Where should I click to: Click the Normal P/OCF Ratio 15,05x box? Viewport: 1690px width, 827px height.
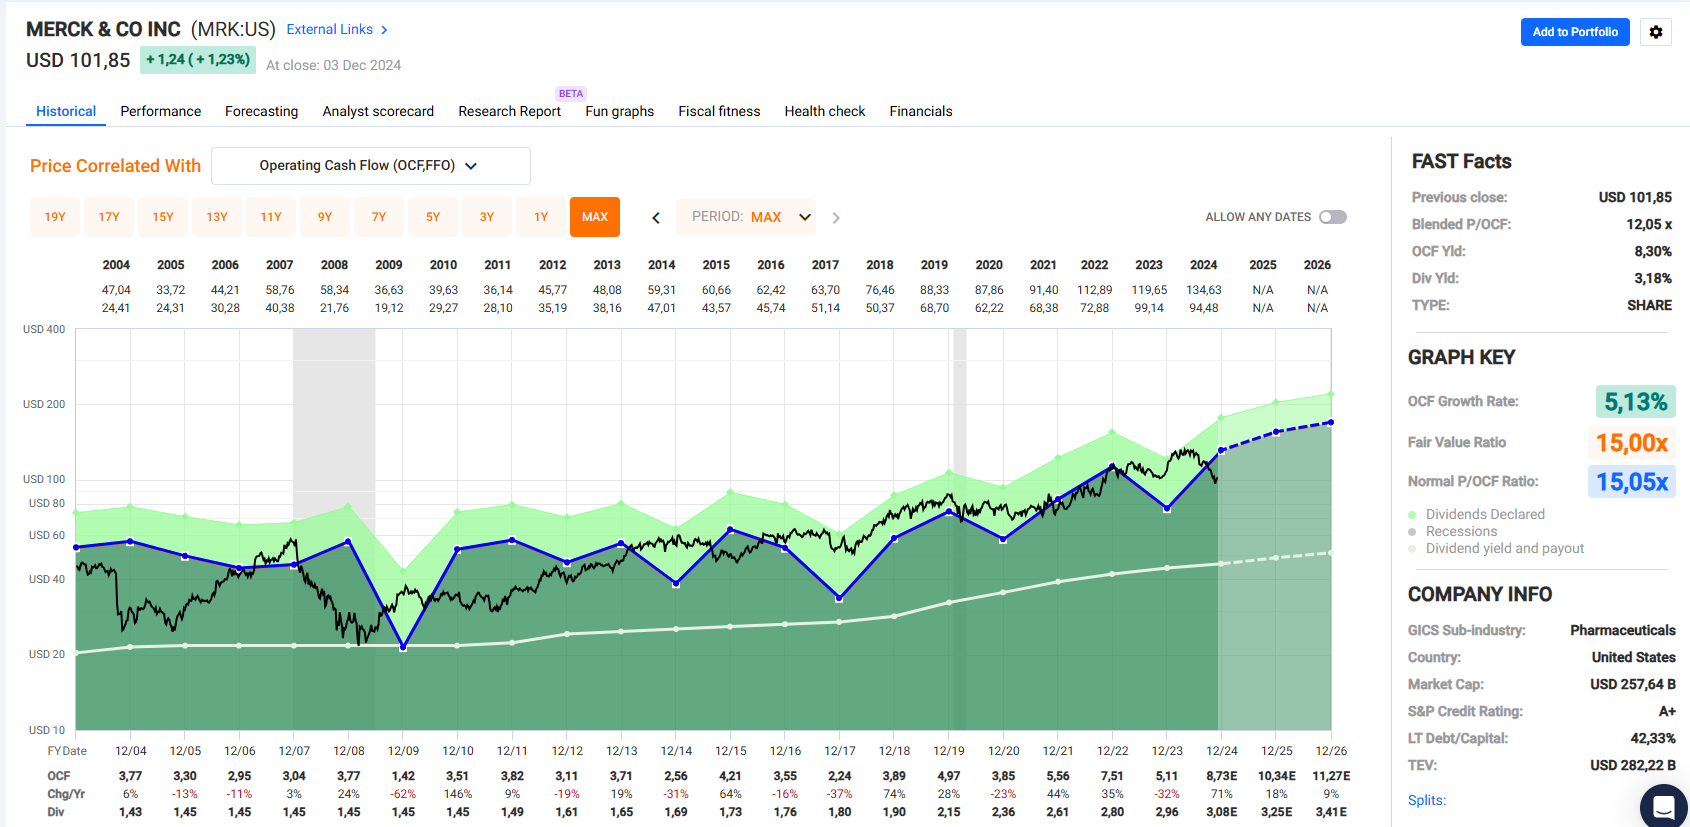click(x=1631, y=482)
